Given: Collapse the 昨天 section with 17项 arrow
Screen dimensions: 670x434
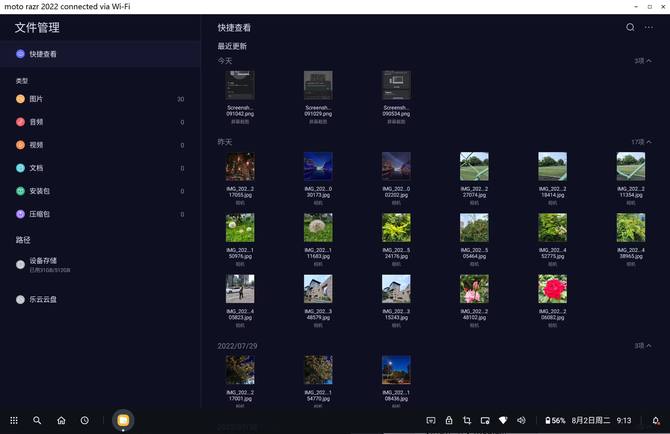Looking at the screenshot, I should click(x=641, y=142).
